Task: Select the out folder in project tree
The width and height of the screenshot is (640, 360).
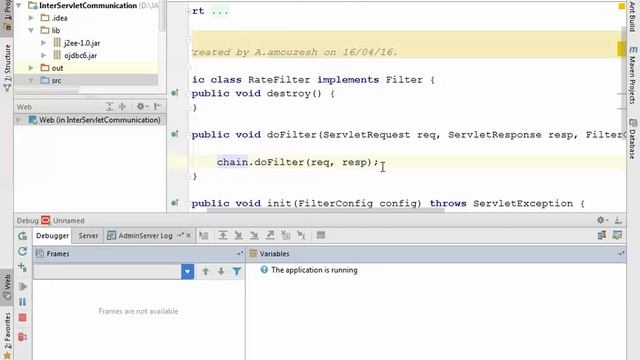Action: coord(57,68)
